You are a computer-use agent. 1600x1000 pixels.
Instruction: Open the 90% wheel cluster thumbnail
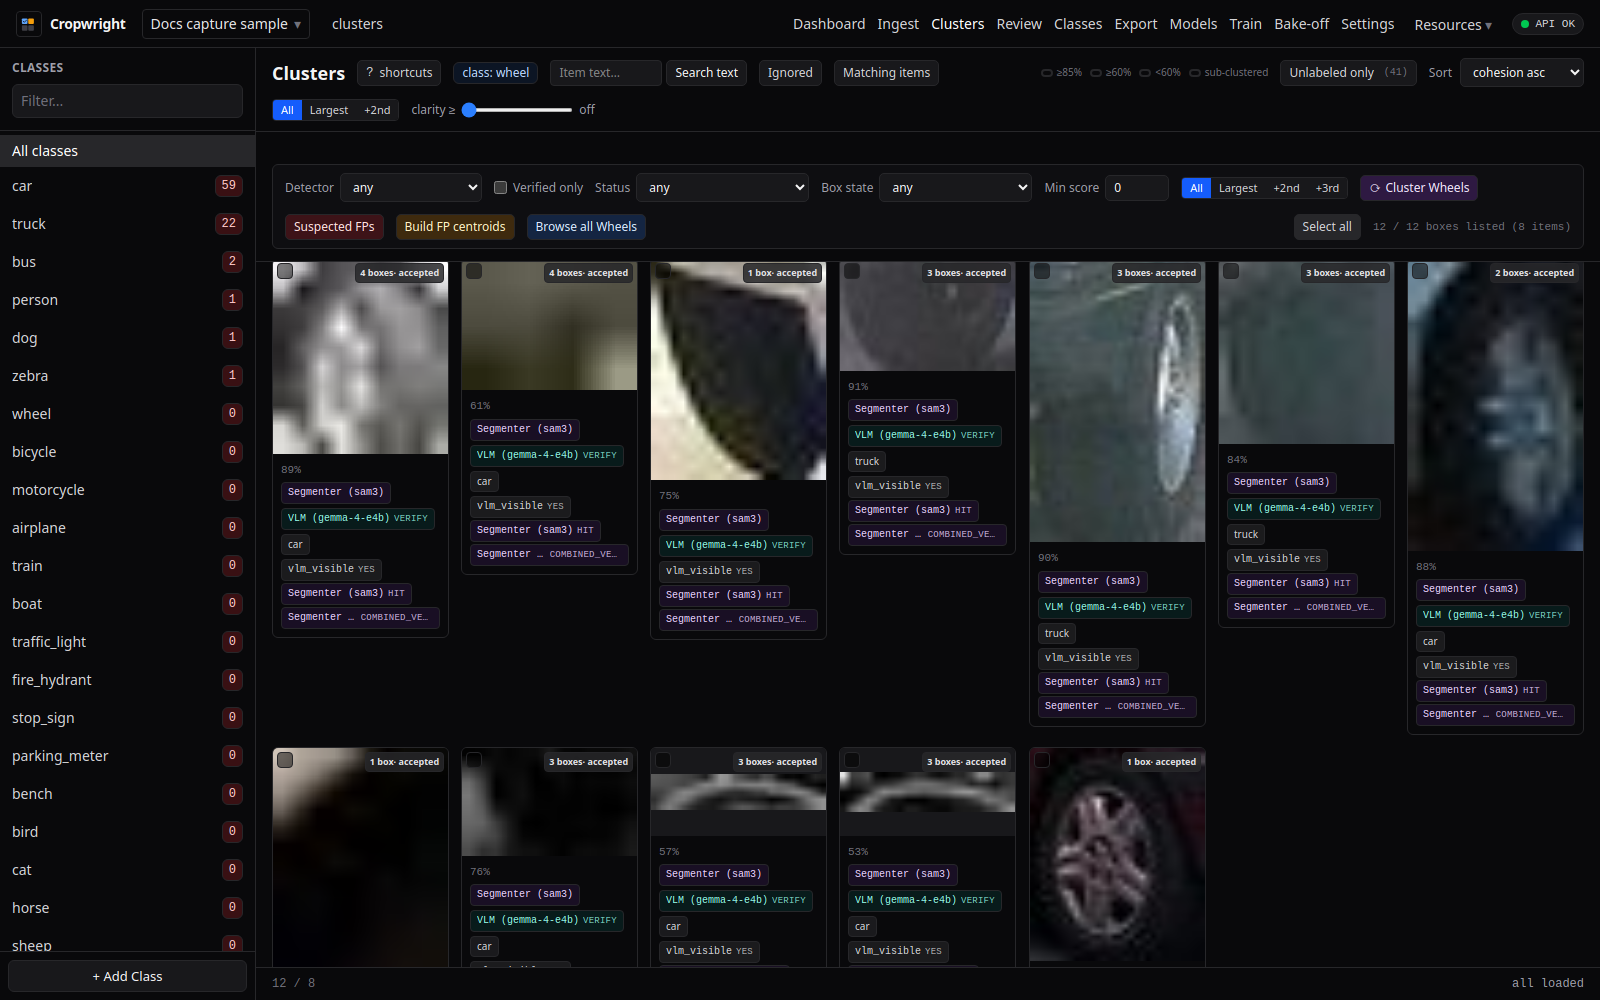click(1117, 402)
